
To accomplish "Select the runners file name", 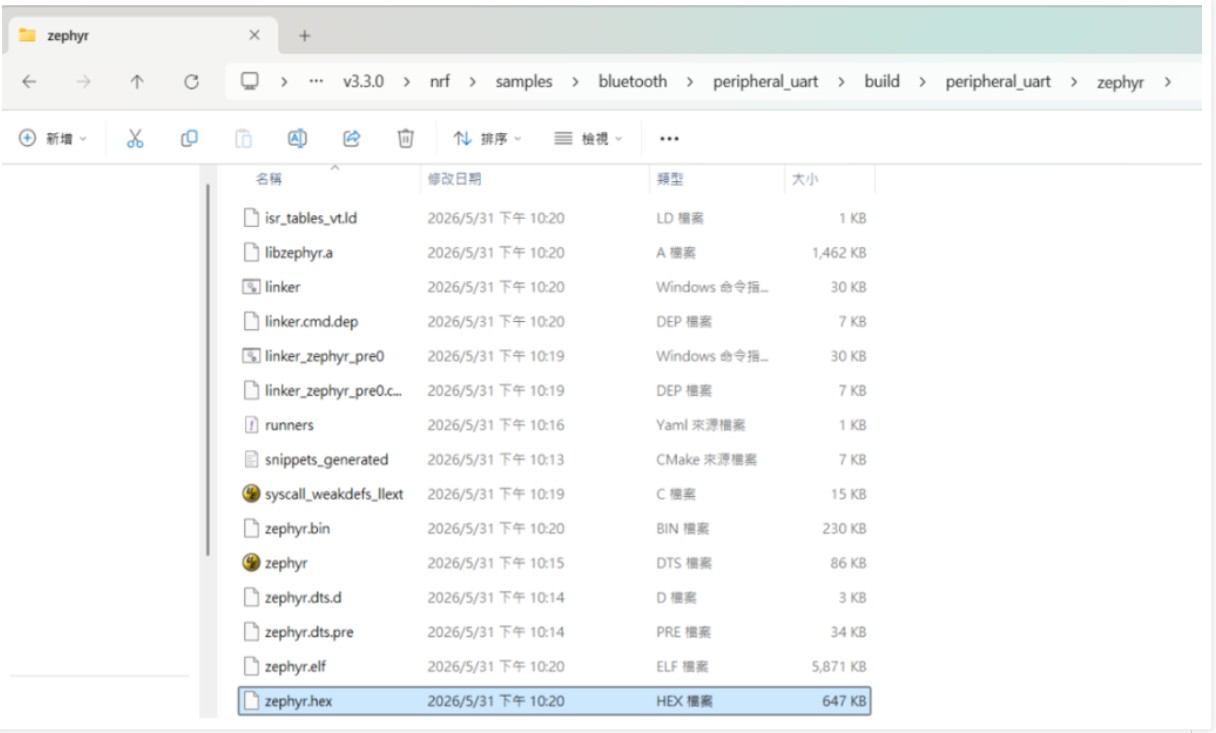I will (x=289, y=425).
